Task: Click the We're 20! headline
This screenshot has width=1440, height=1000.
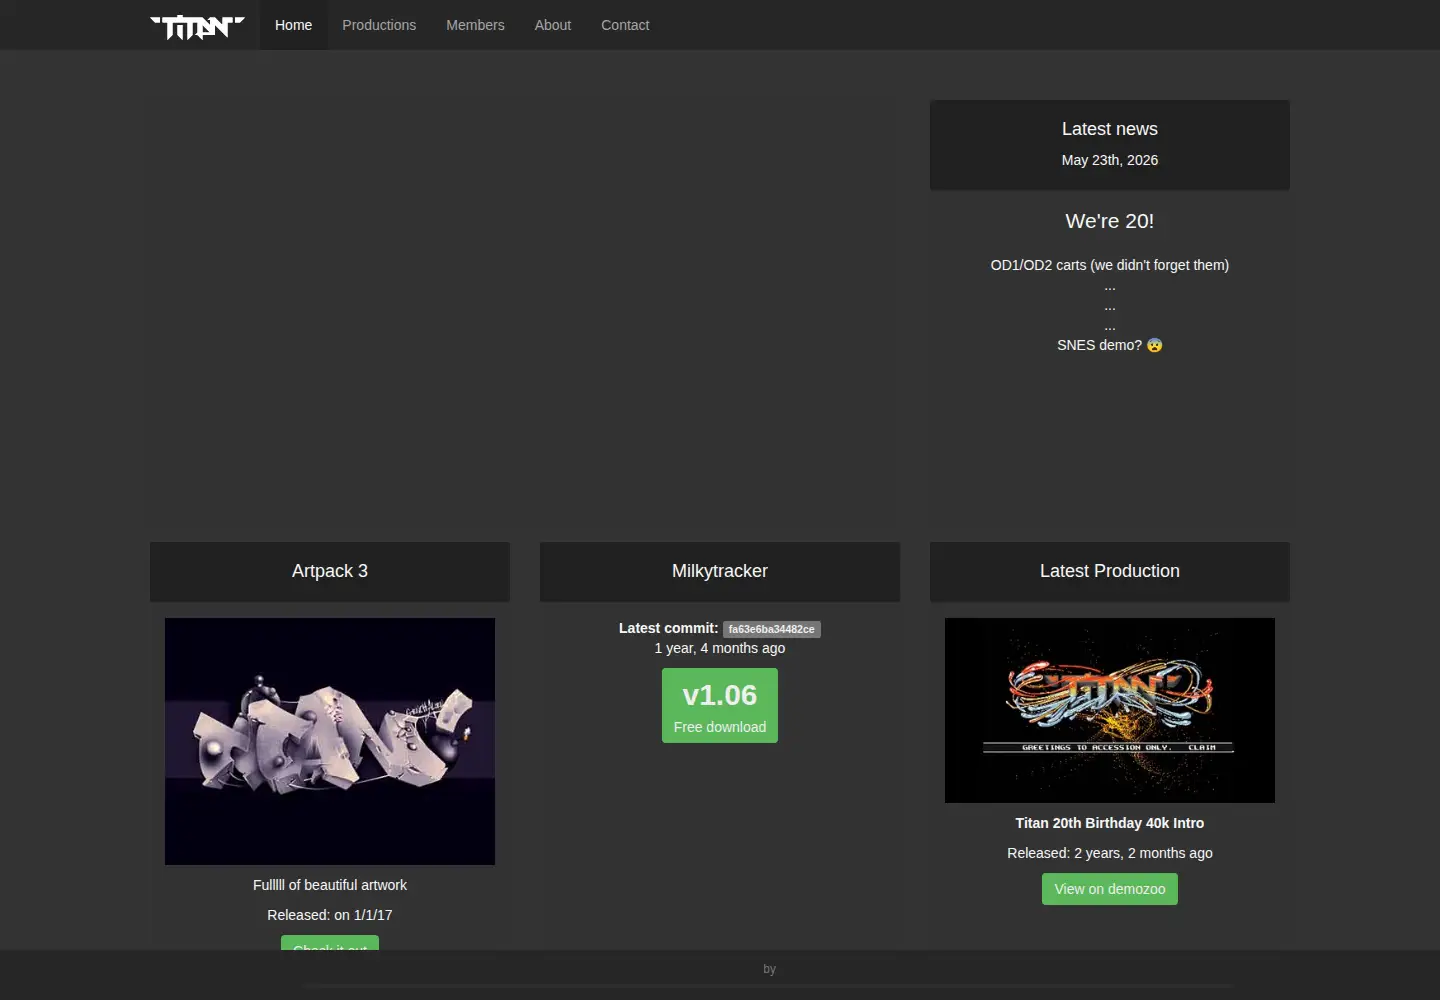Action: tap(1110, 221)
